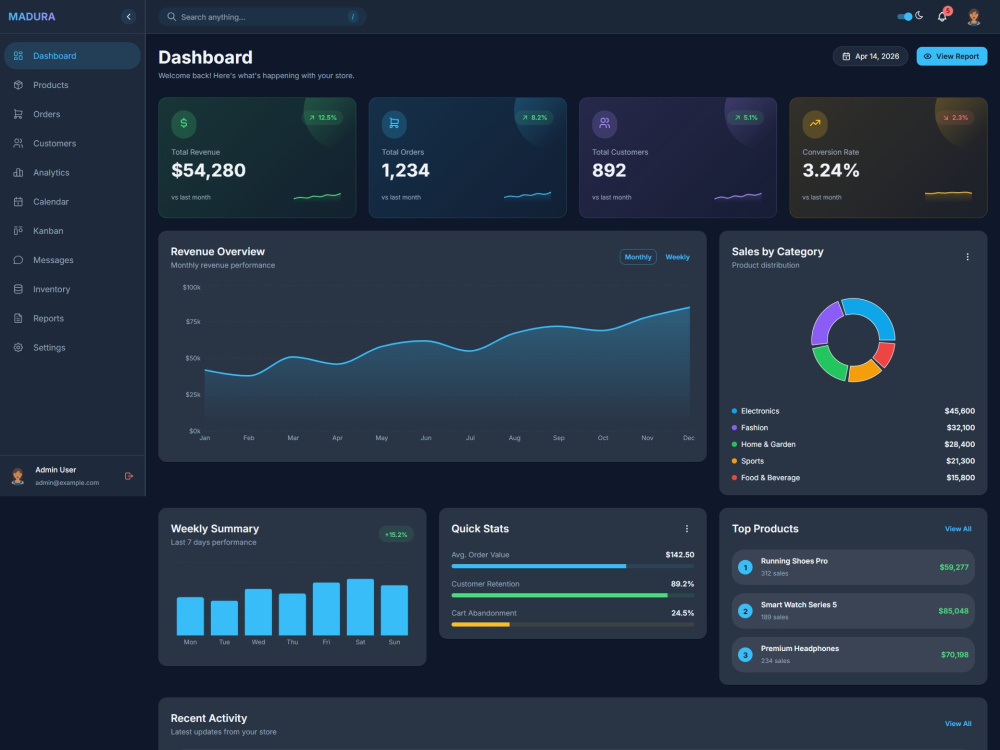Focus the Search anything field
Screen dimensions: 1000x750
coord(262,17)
